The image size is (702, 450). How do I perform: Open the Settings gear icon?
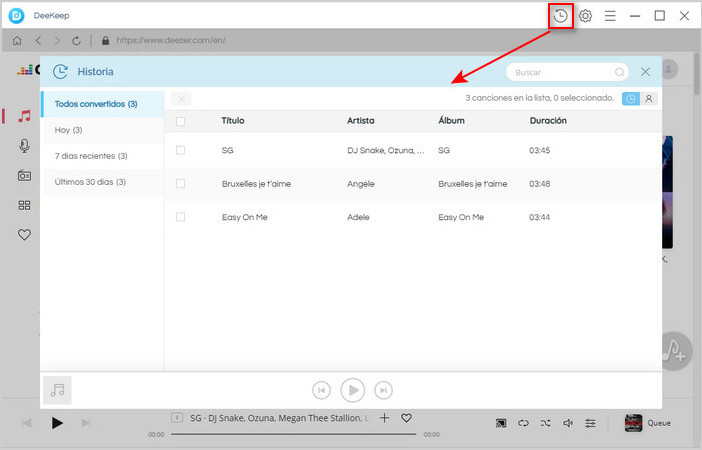585,16
